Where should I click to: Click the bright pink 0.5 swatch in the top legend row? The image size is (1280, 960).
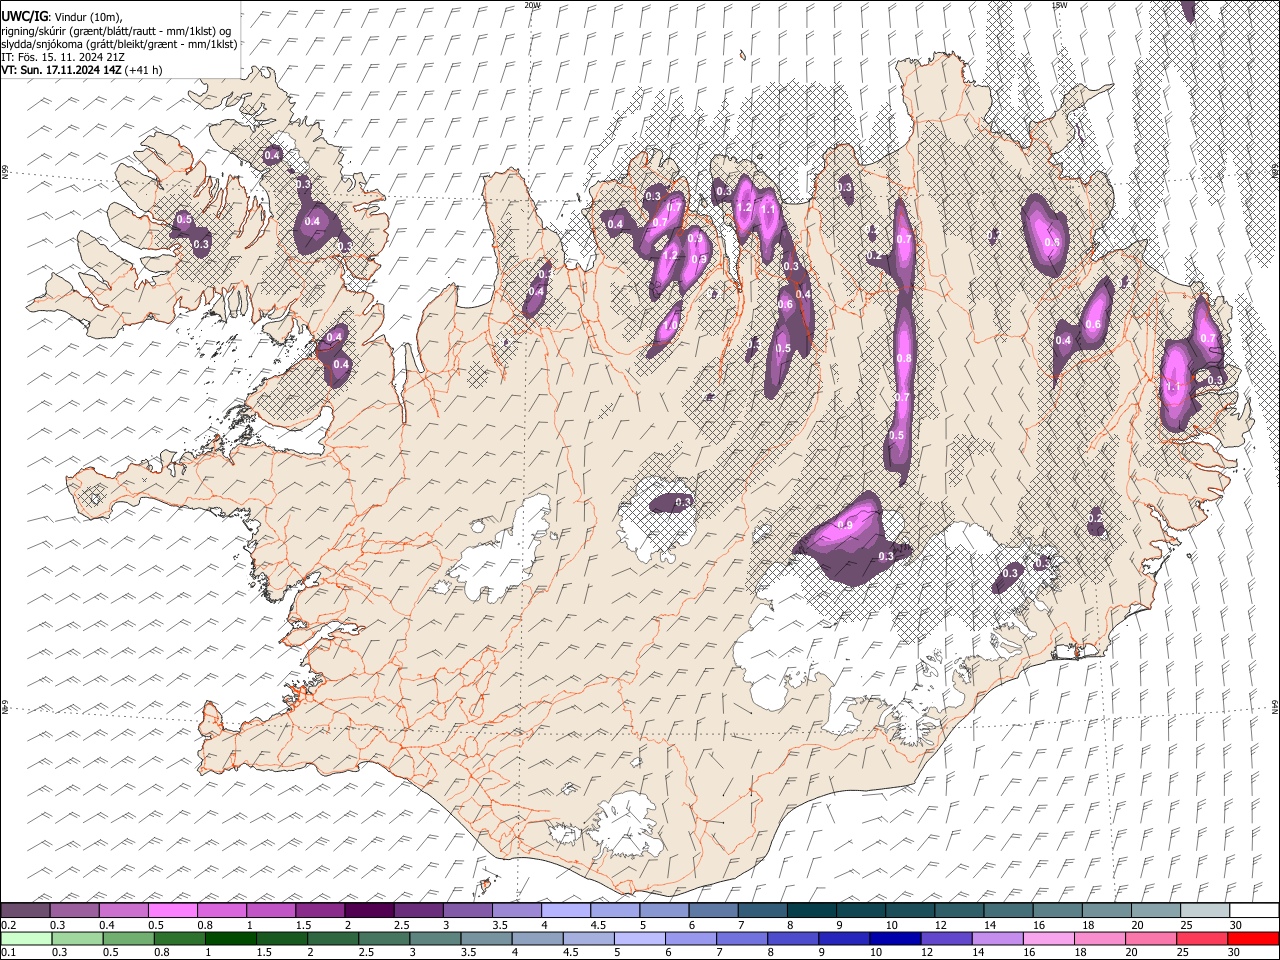coord(172,911)
